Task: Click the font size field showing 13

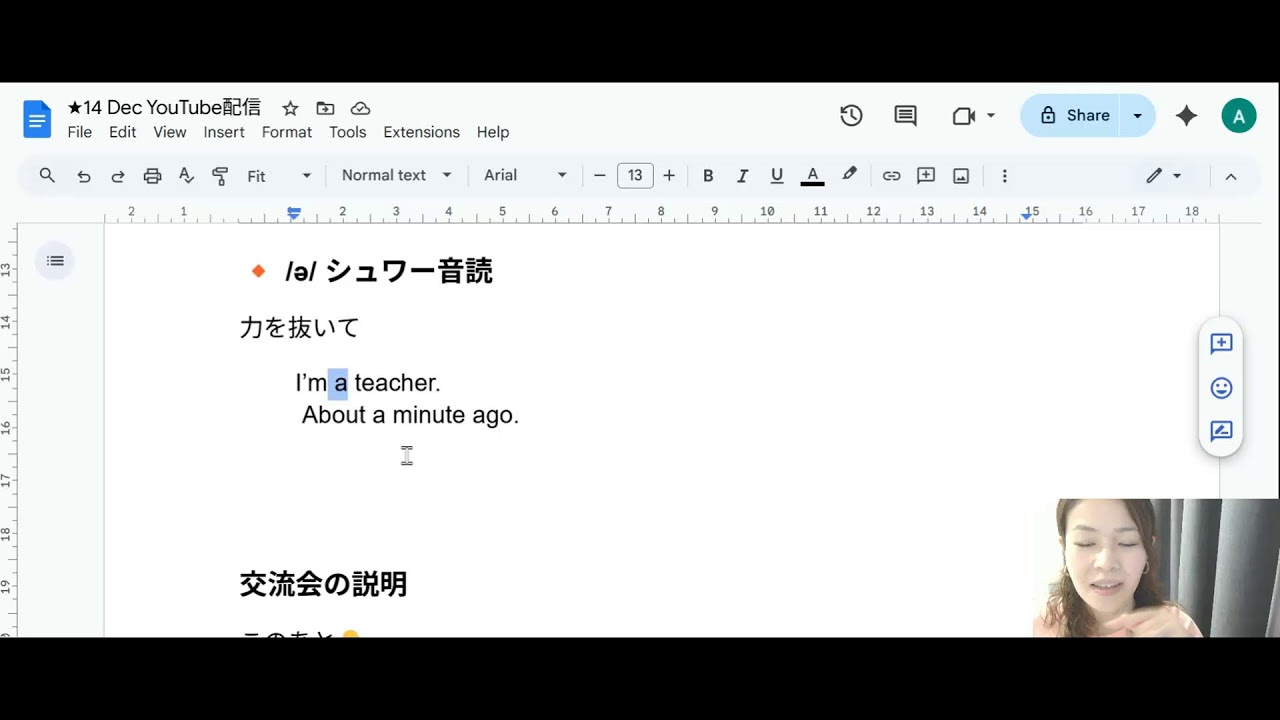Action: pos(635,176)
